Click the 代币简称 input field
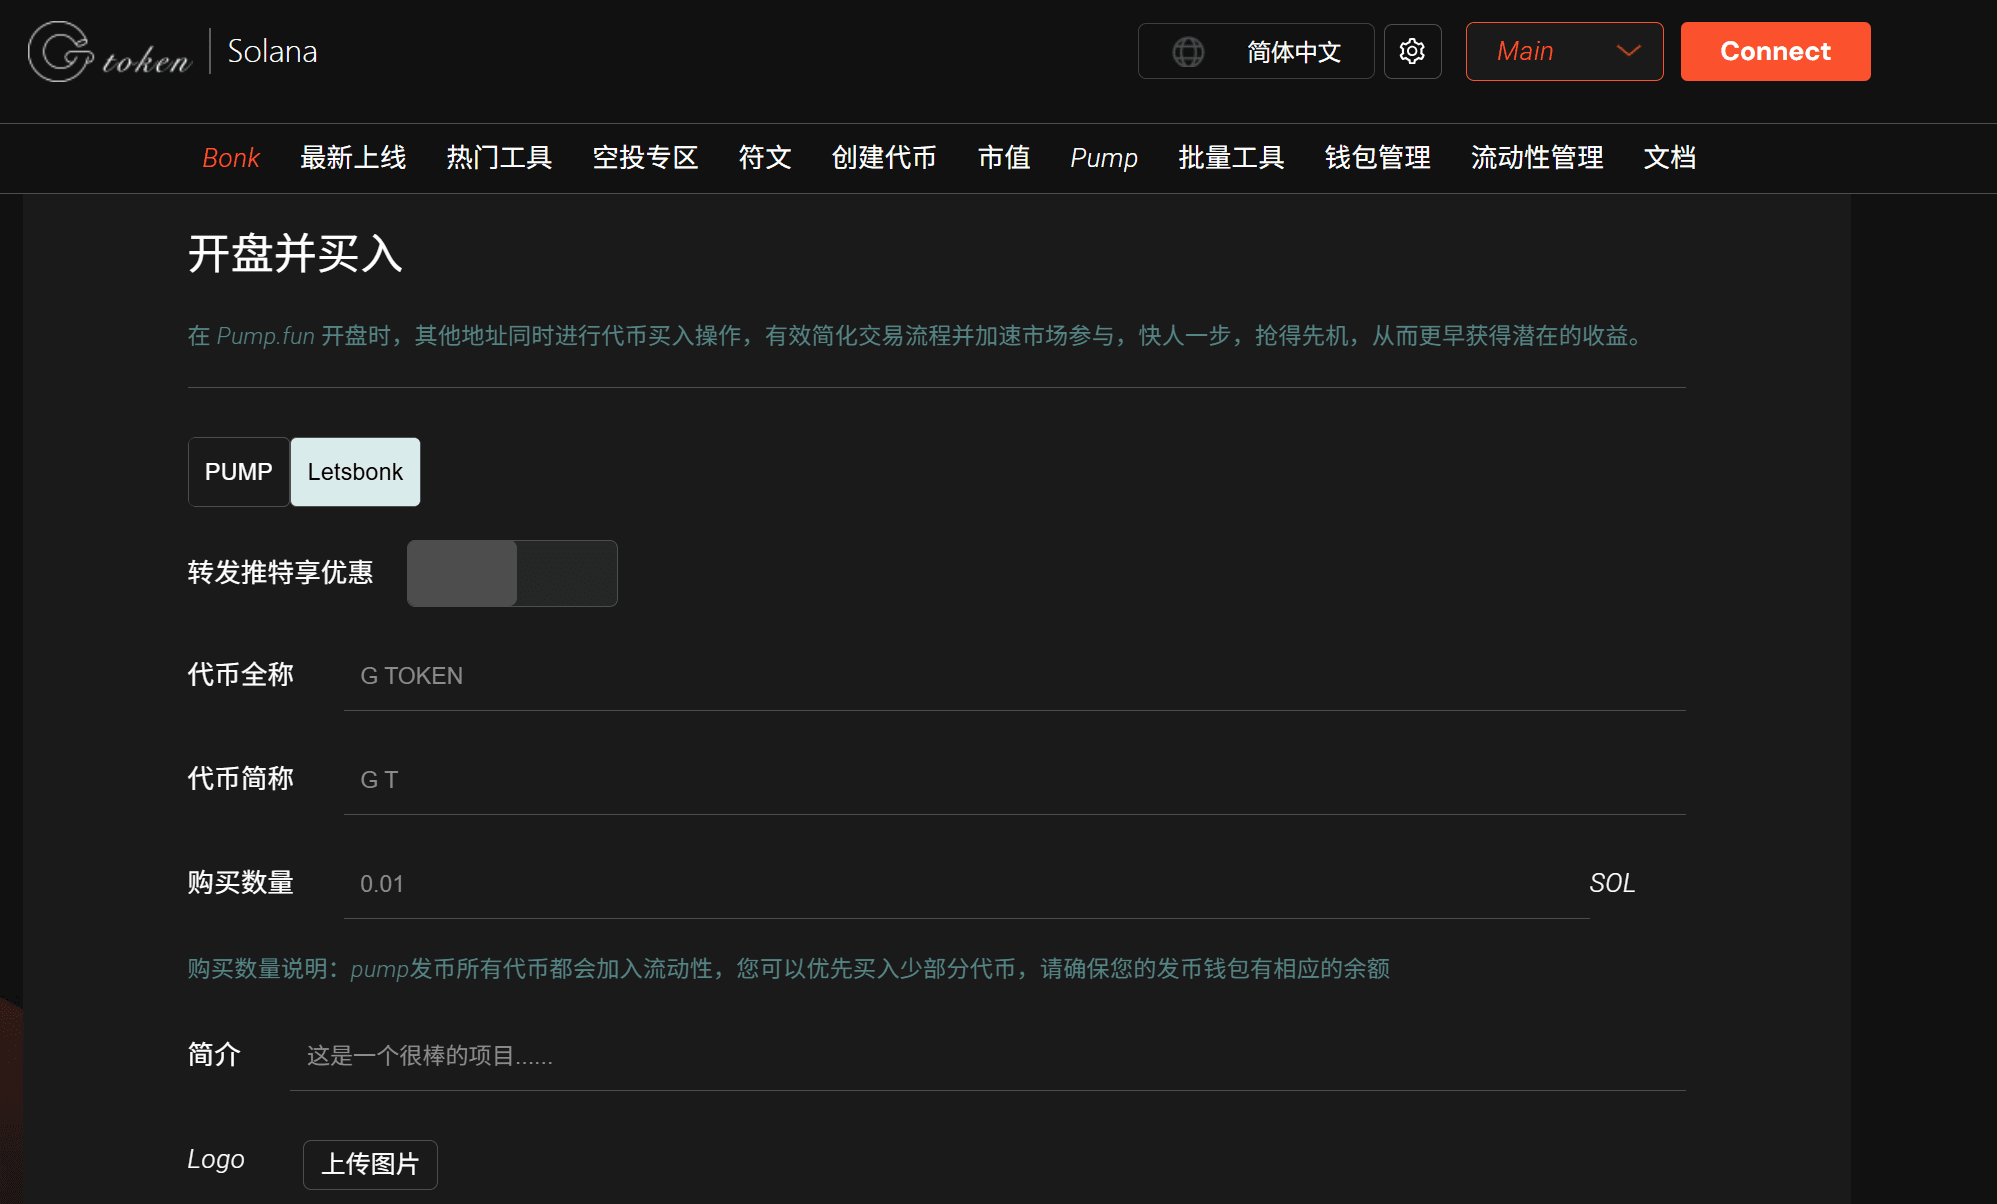Viewport: 1997px width, 1204px height. (1015, 780)
